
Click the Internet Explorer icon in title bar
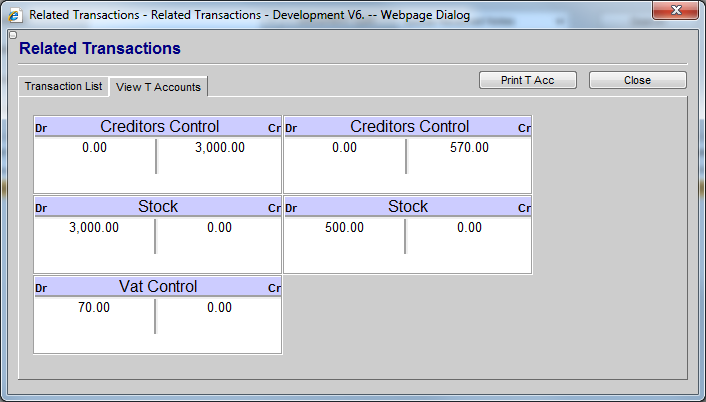point(15,12)
